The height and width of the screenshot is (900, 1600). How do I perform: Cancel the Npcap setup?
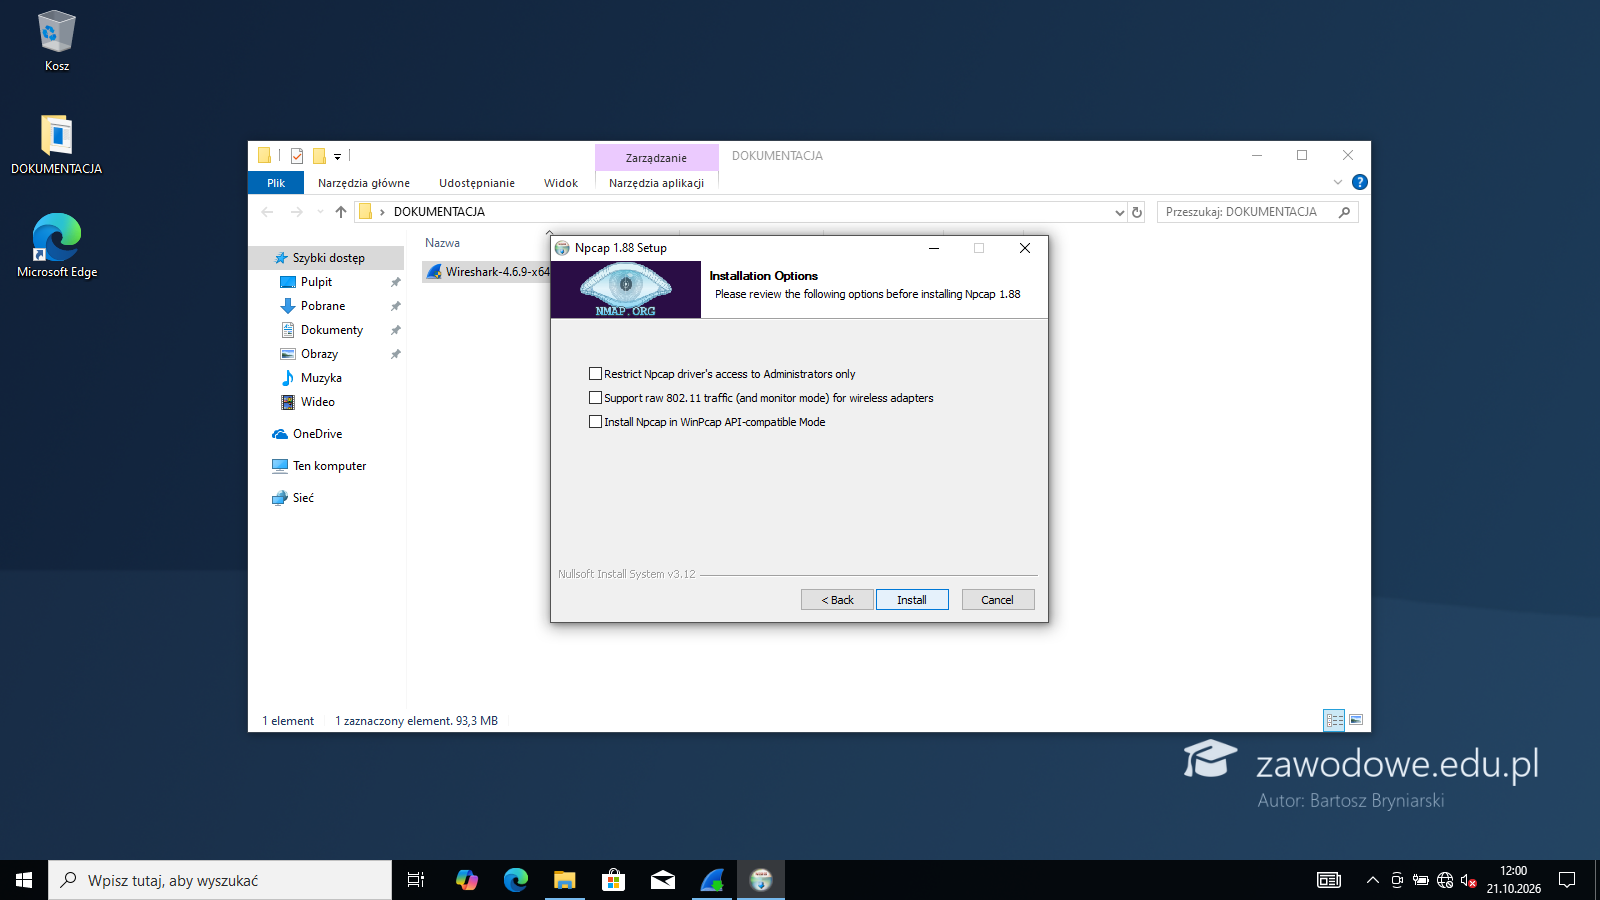coord(998,600)
